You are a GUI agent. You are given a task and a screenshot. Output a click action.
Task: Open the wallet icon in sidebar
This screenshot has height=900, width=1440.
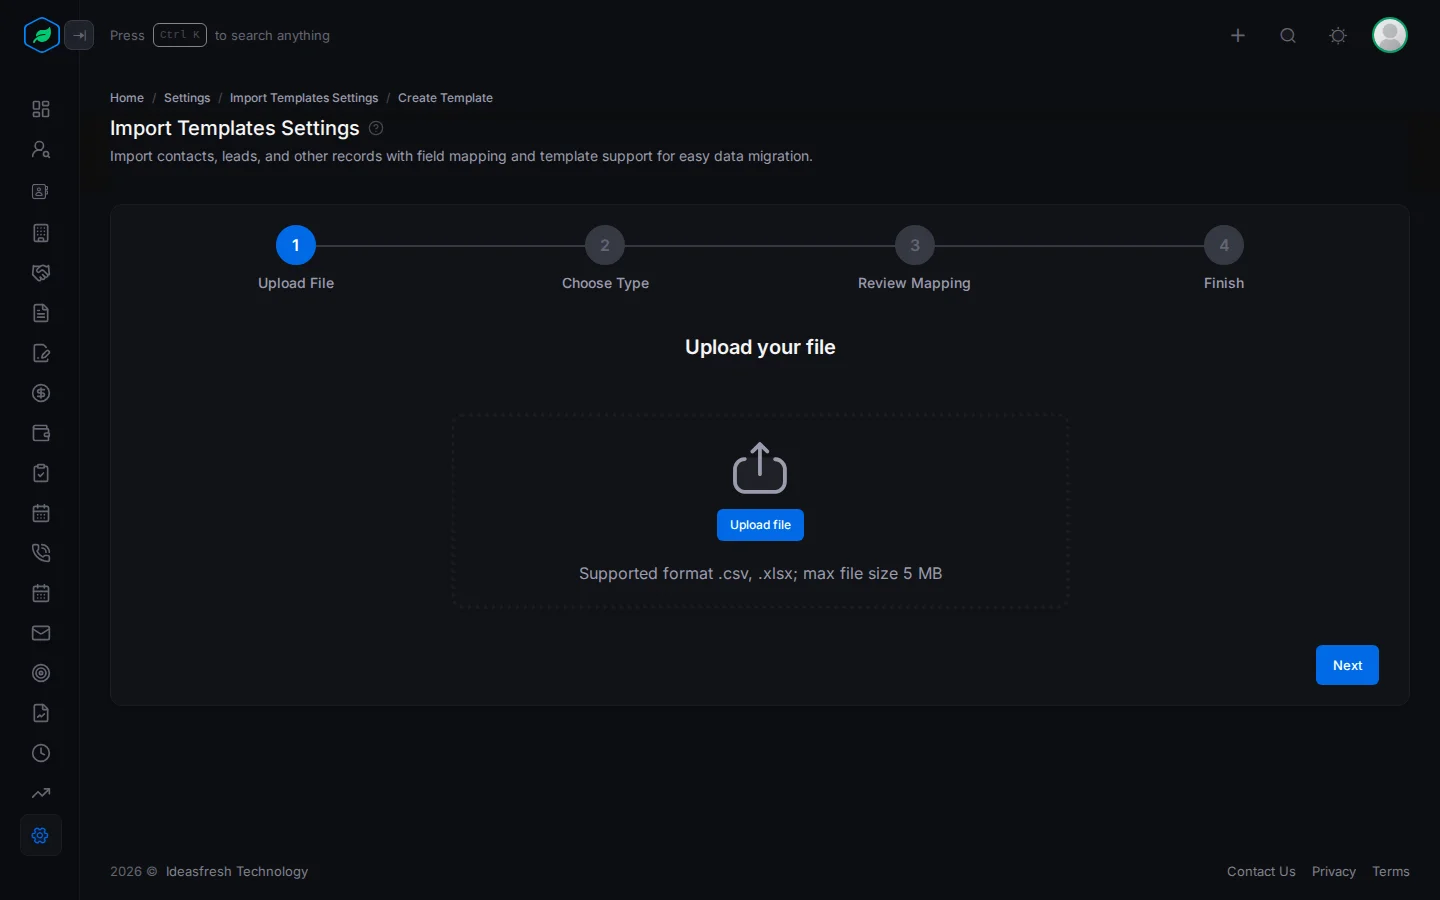coord(41,433)
